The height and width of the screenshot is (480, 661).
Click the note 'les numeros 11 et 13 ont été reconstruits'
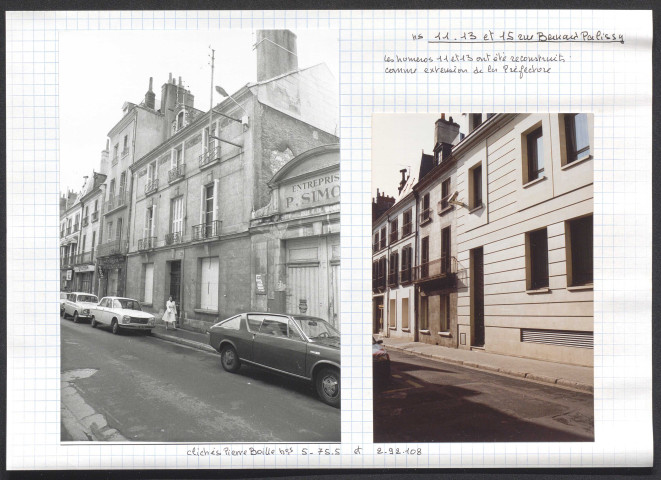tap(474, 58)
